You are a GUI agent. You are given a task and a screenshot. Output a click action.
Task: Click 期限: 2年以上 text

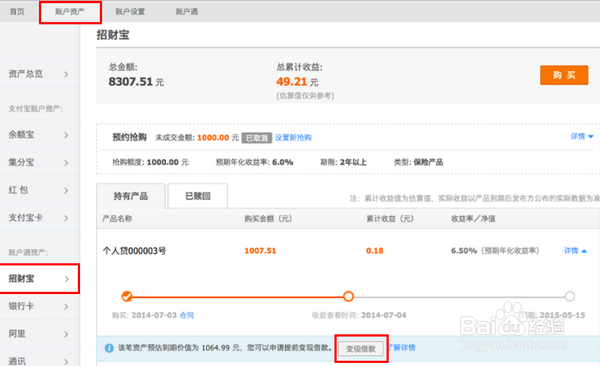click(343, 162)
